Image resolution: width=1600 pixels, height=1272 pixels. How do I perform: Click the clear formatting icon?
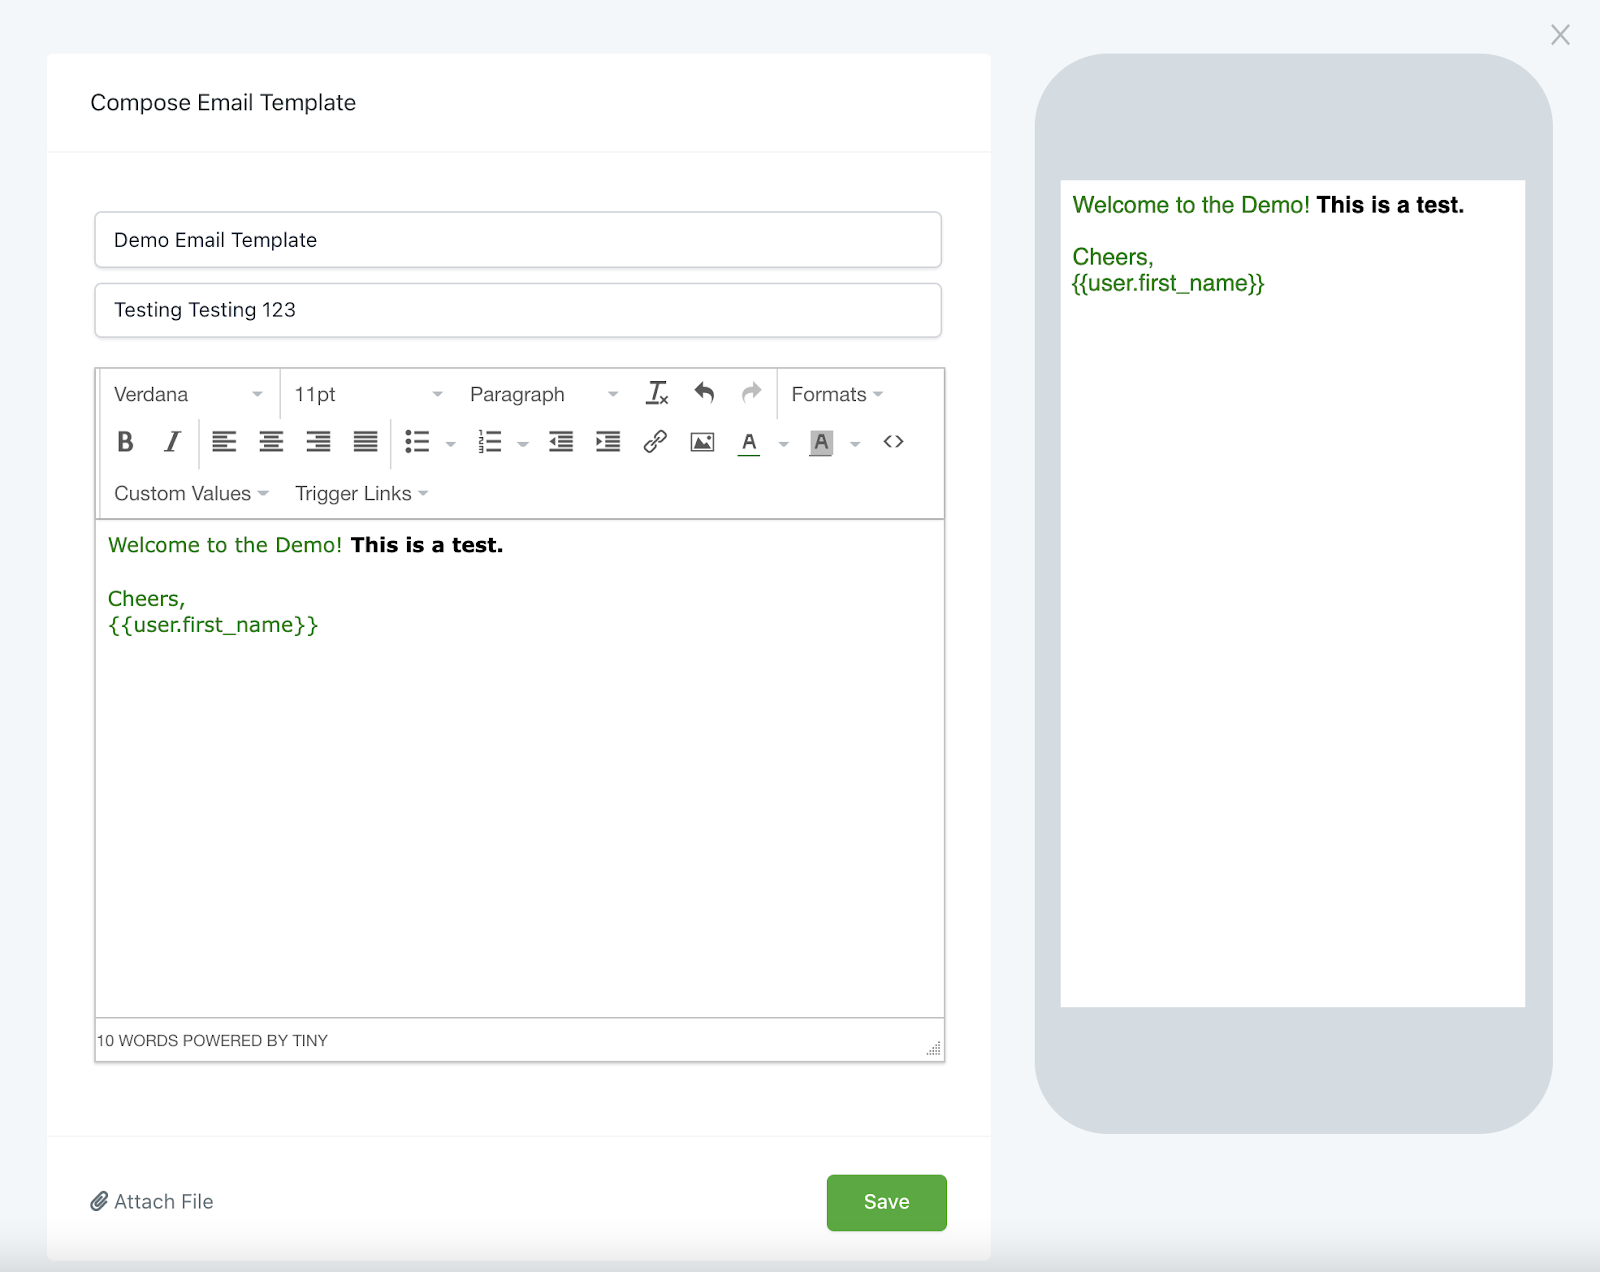click(x=657, y=394)
